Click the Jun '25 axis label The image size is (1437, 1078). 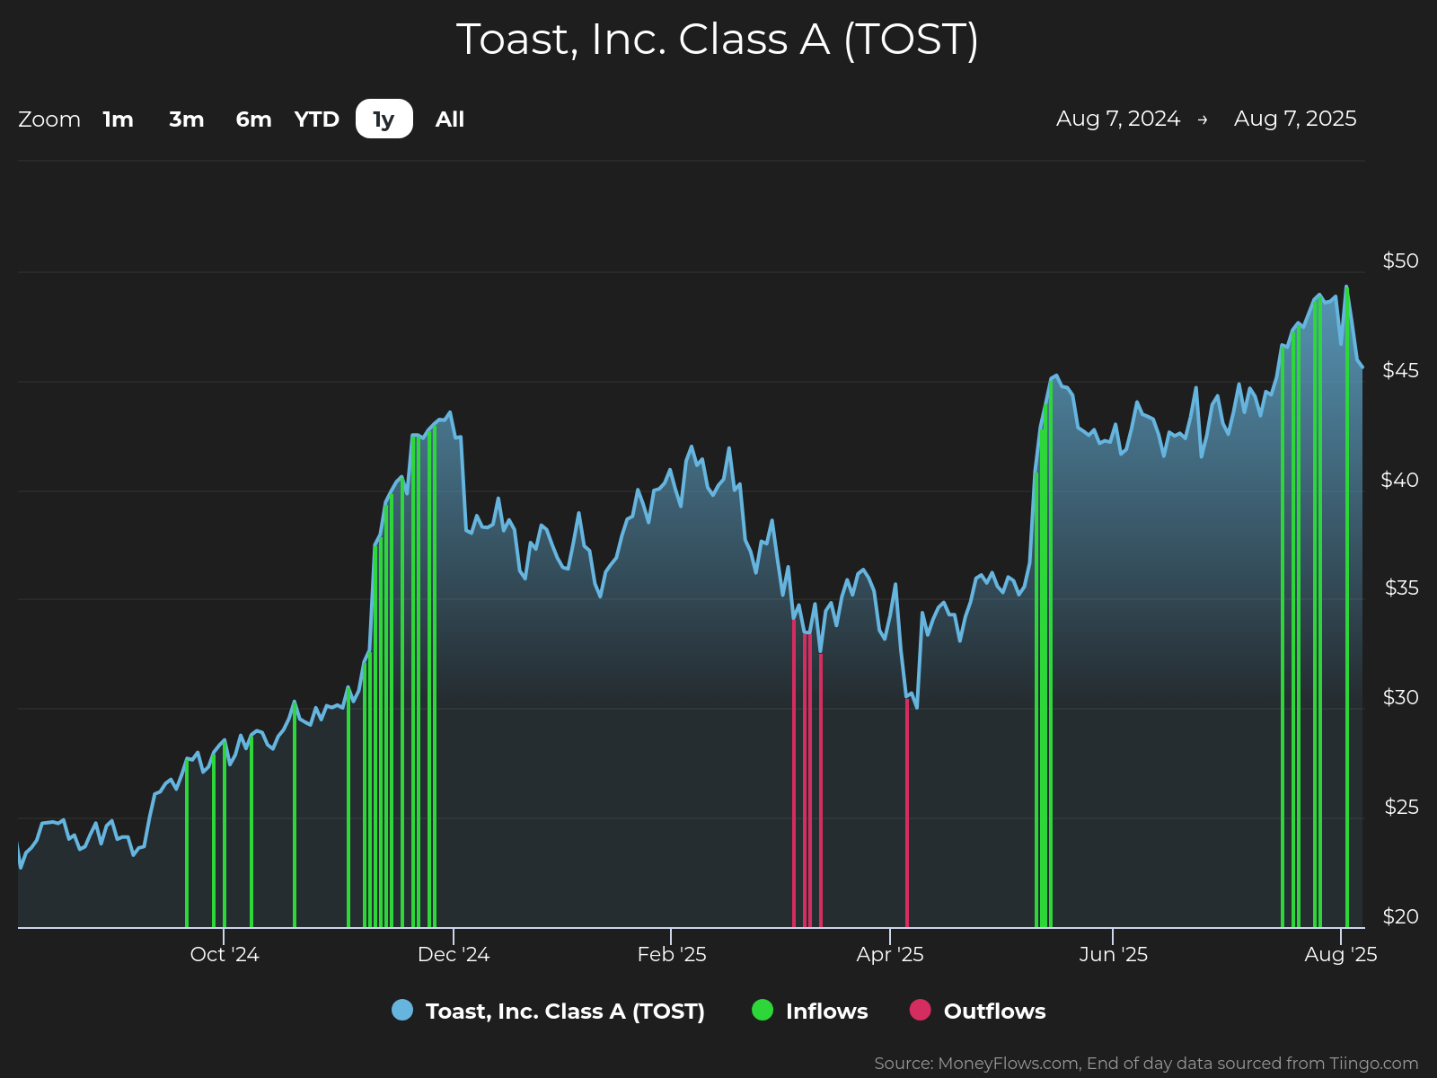click(1113, 954)
